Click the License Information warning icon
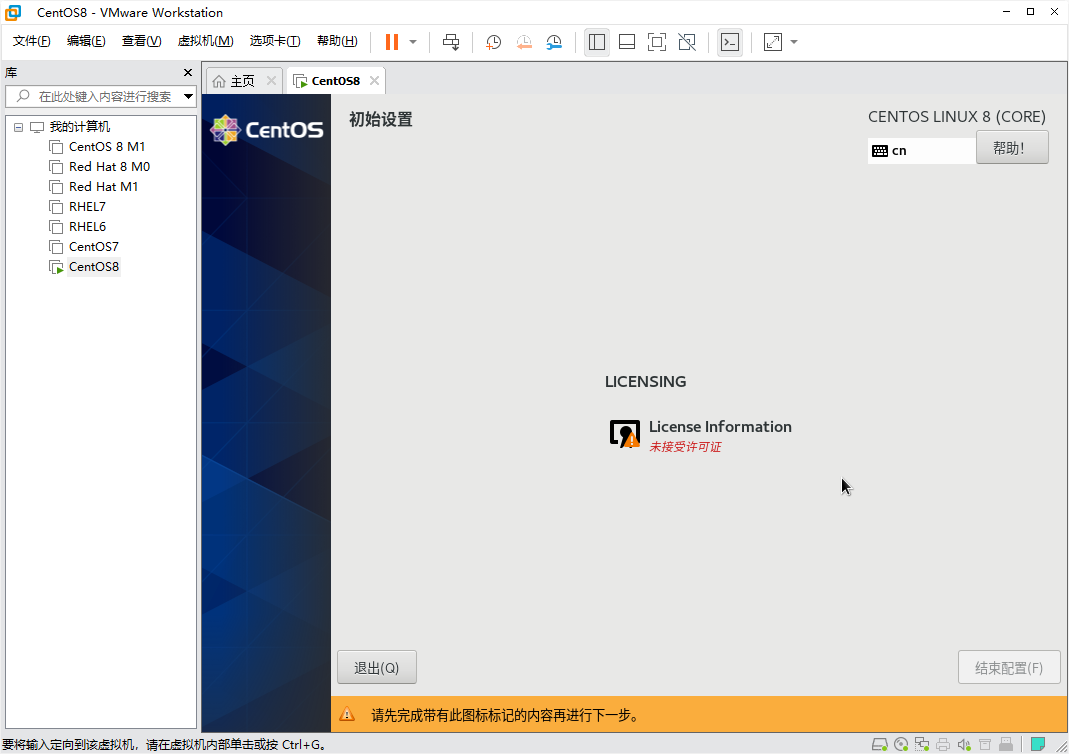Screen dimensions: 1069x754 coord(624,434)
